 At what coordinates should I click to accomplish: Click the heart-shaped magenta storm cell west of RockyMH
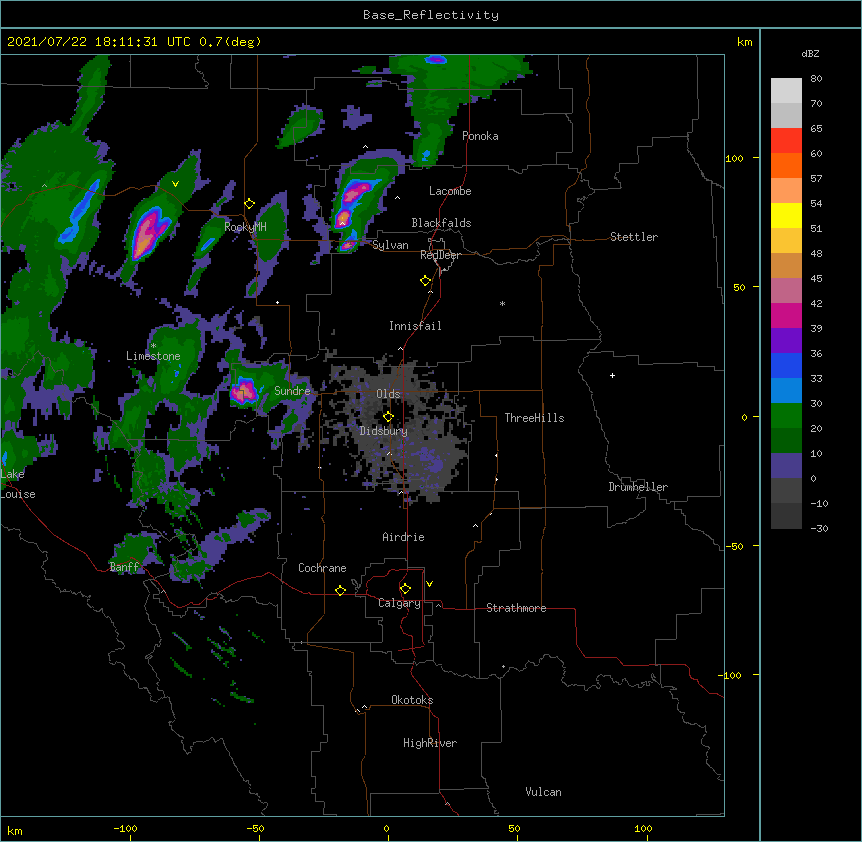[x=148, y=234]
